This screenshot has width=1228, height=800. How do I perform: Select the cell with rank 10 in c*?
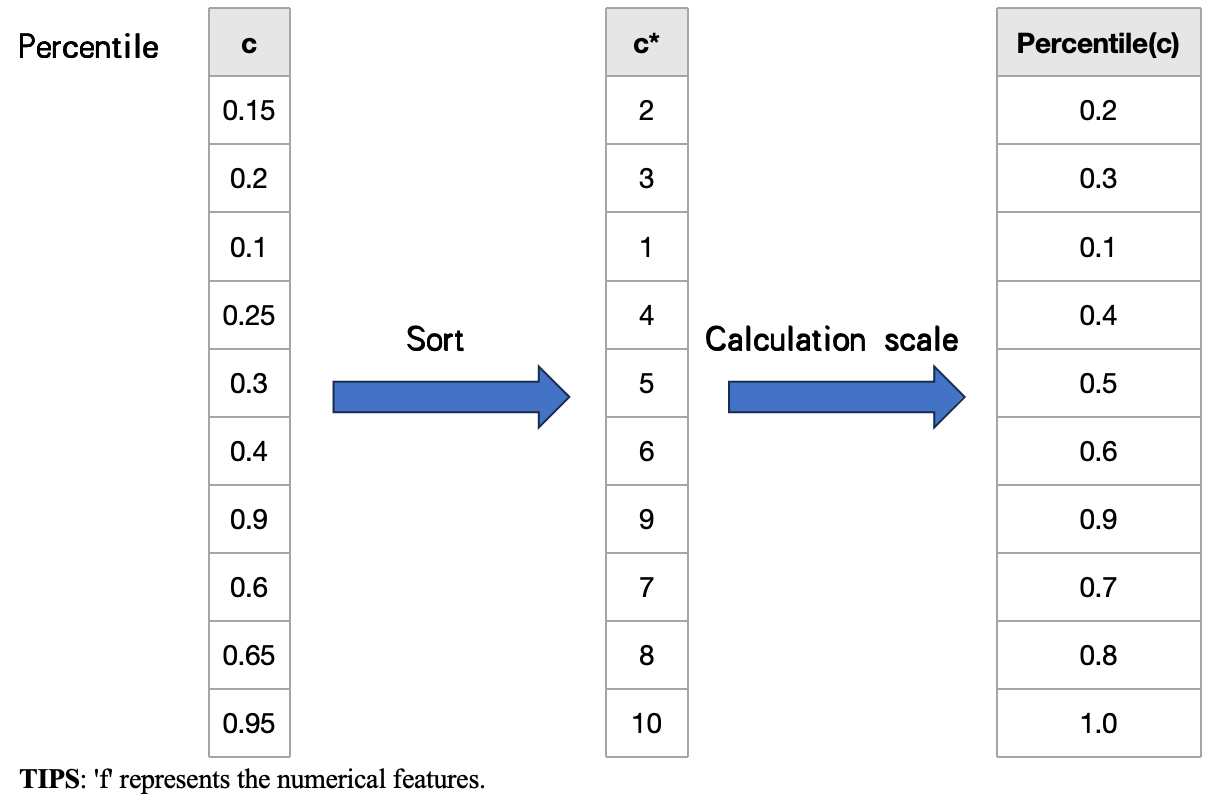[x=646, y=723]
